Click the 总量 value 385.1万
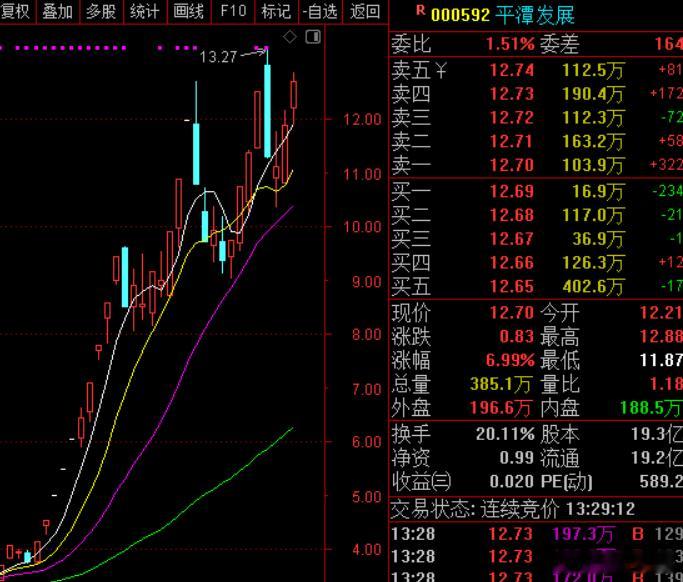The height and width of the screenshot is (582, 683). [500, 384]
